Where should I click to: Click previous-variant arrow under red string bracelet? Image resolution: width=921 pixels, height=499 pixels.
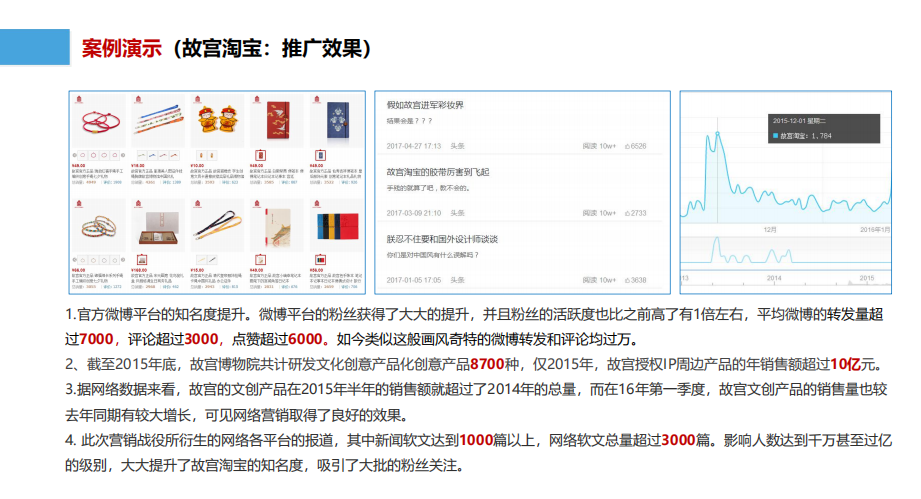(x=75, y=156)
